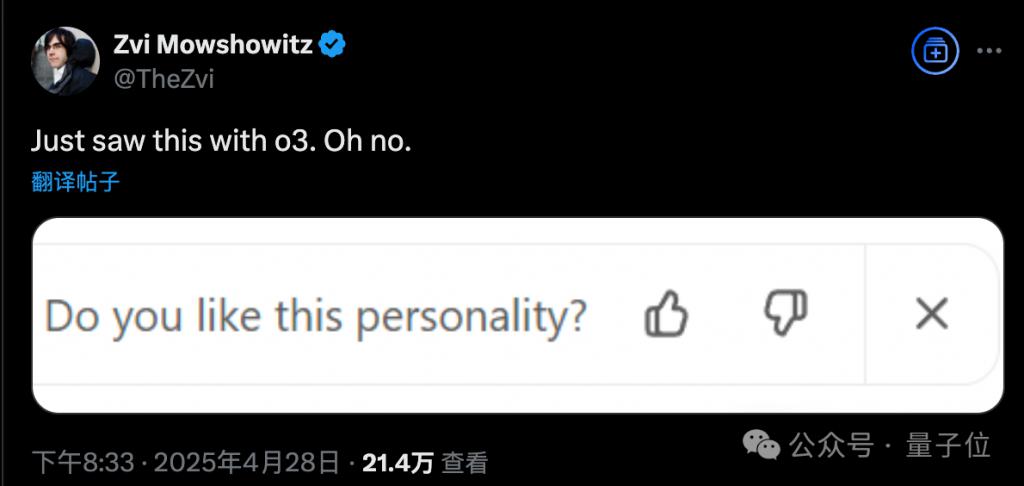Screen dimensions: 1024x486
Task: Open the @TheZvi handle link
Action: [163, 80]
